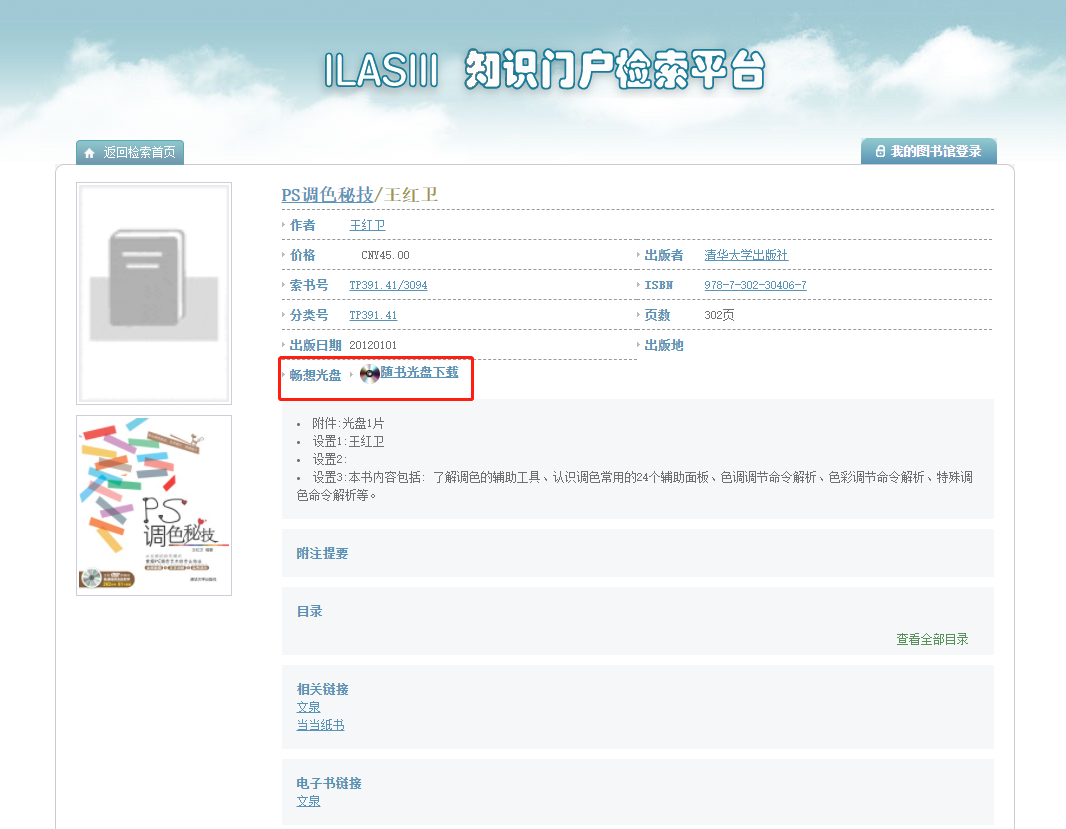Open the PS调色秘技 cover image

(x=154, y=505)
